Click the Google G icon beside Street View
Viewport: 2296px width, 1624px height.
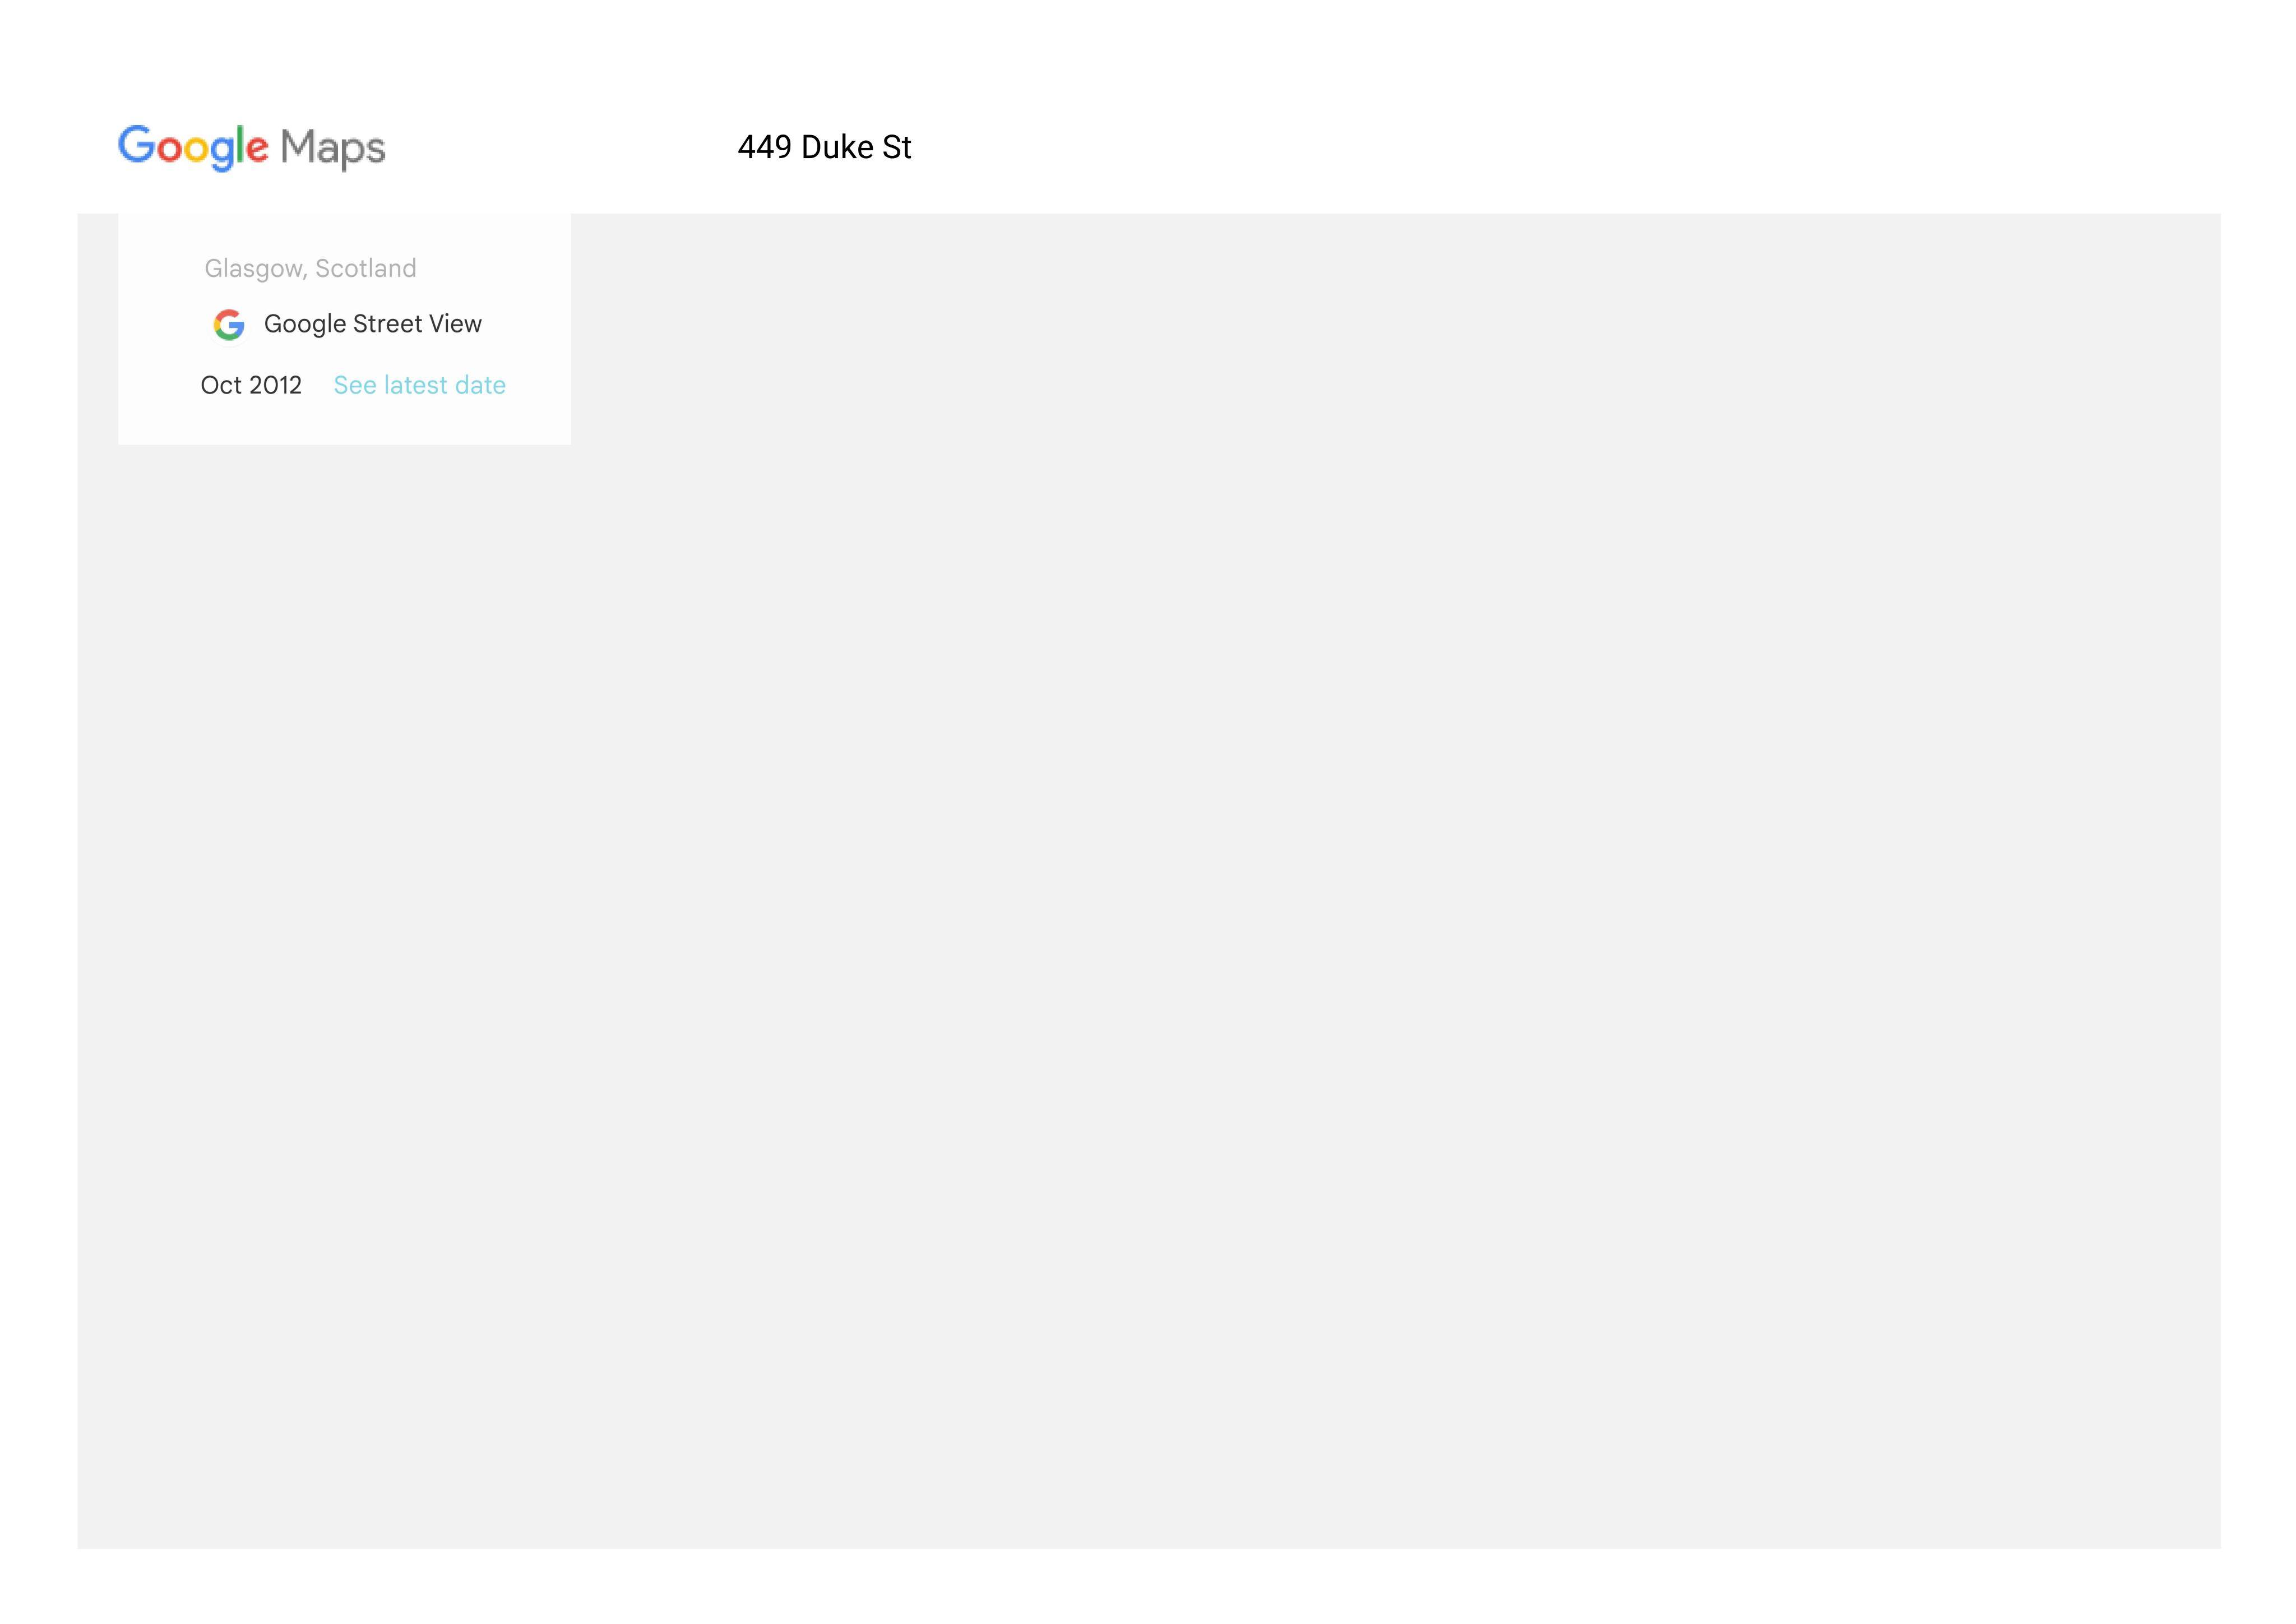point(229,324)
